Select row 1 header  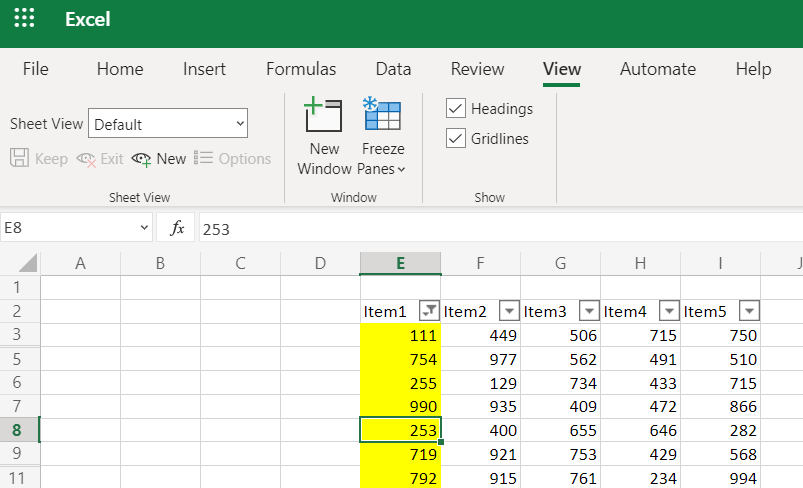point(19,287)
